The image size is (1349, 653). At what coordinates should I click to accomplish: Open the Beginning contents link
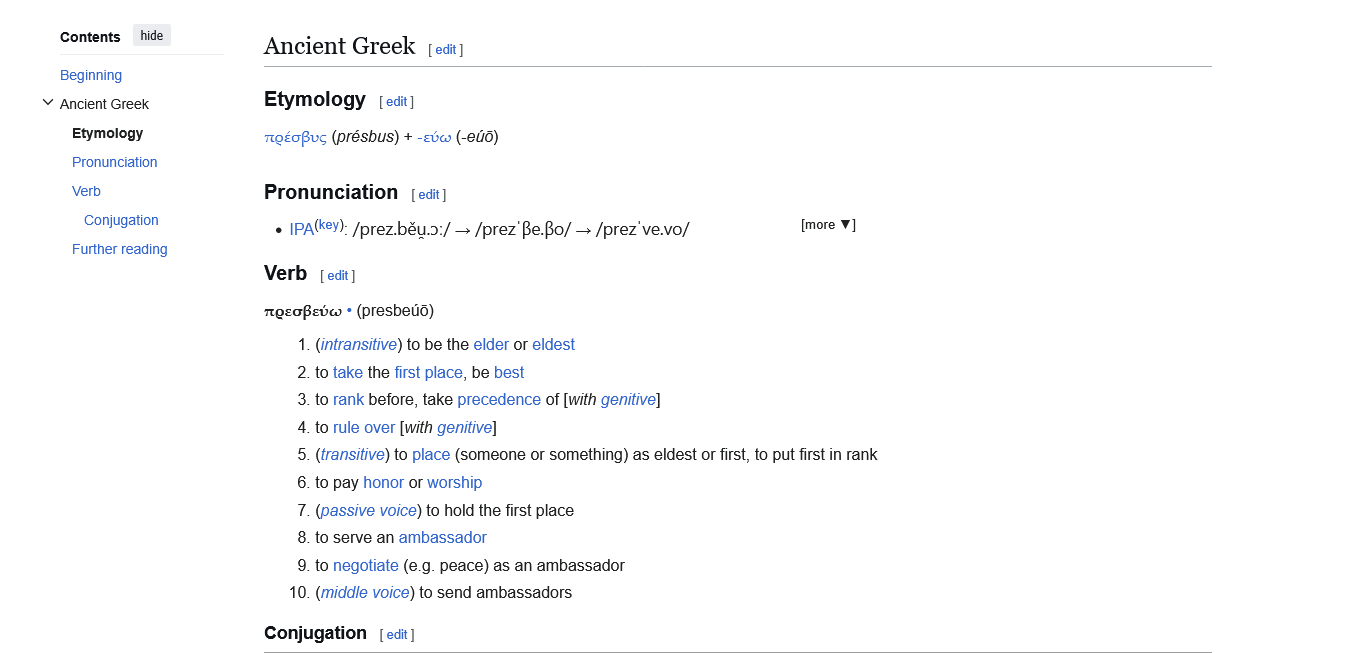[91, 75]
